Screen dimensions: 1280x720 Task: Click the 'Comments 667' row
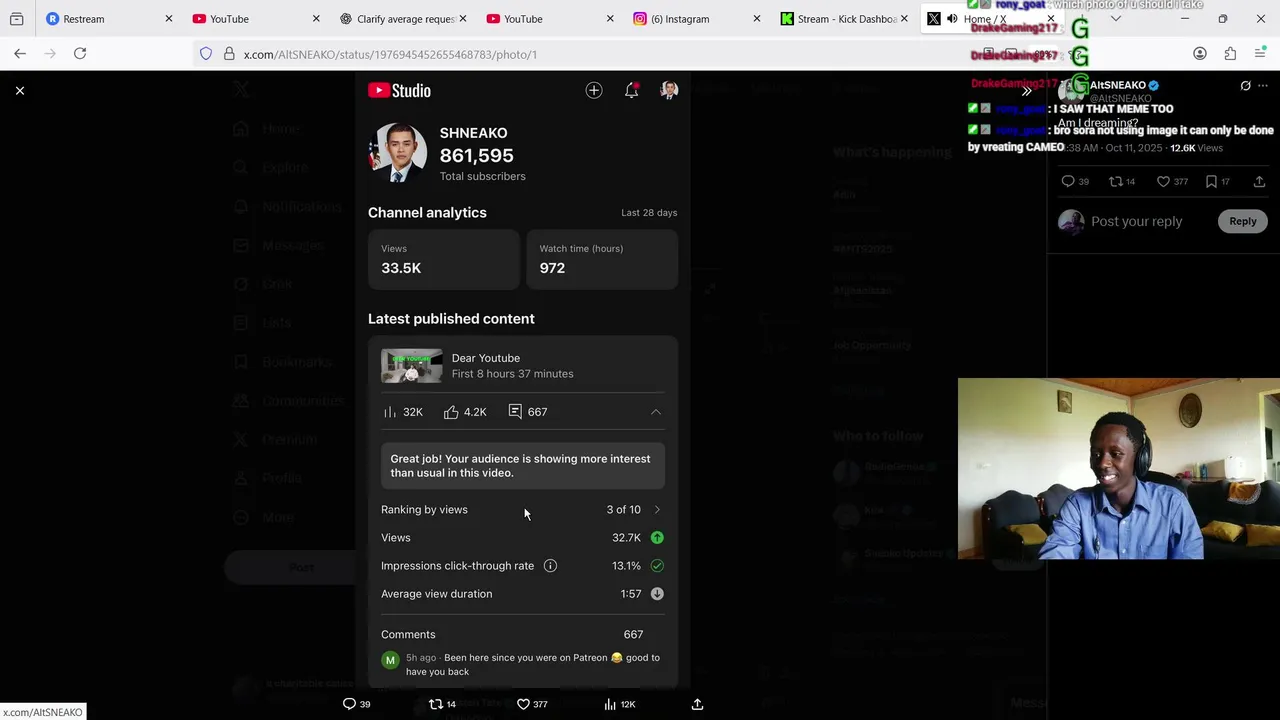click(522, 635)
